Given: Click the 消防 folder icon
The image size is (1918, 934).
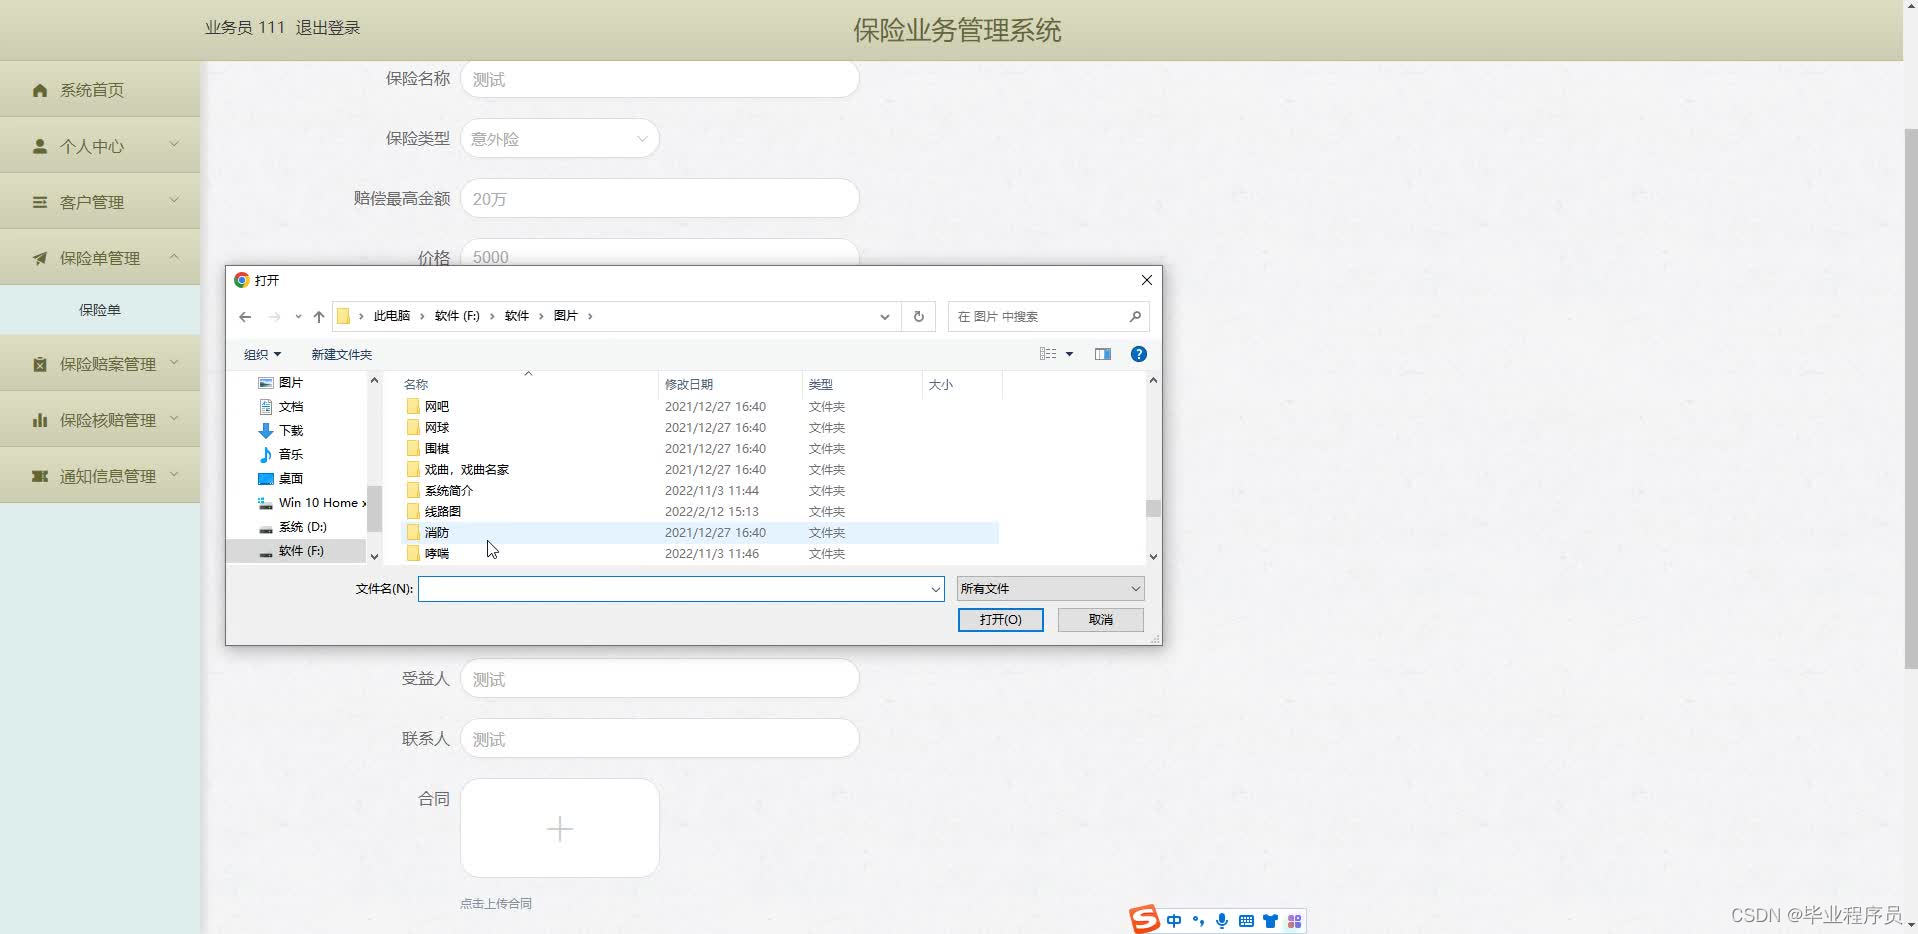Looking at the screenshot, I should pyautogui.click(x=413, y=532).
